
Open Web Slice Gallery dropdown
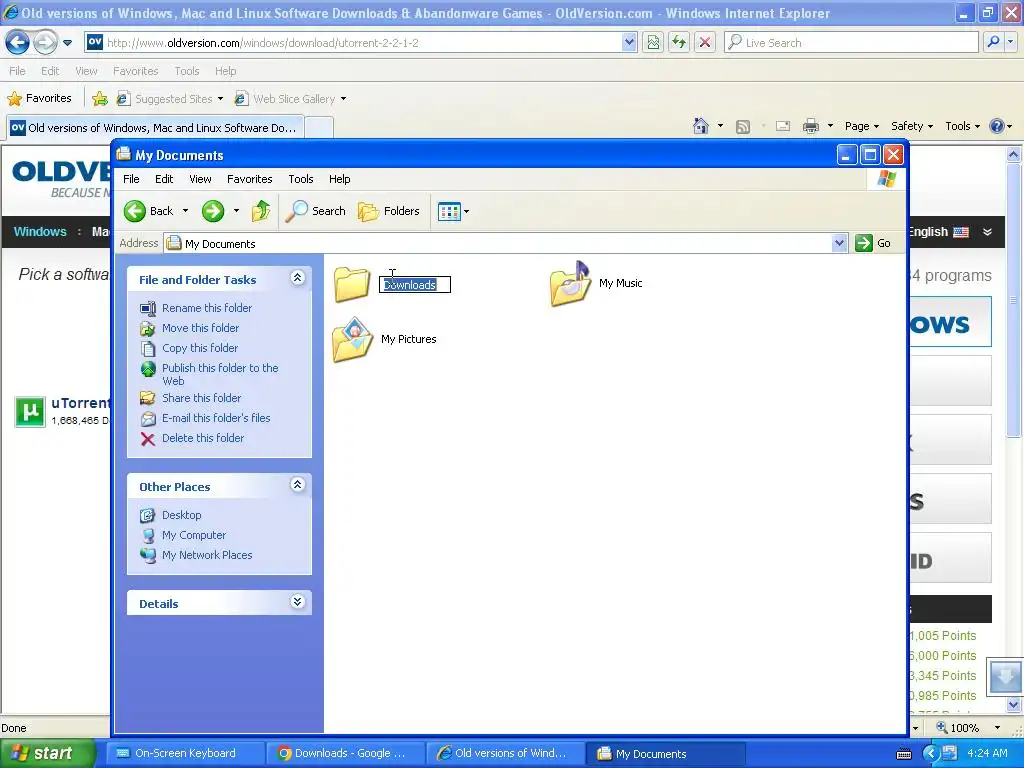[344, 99]
